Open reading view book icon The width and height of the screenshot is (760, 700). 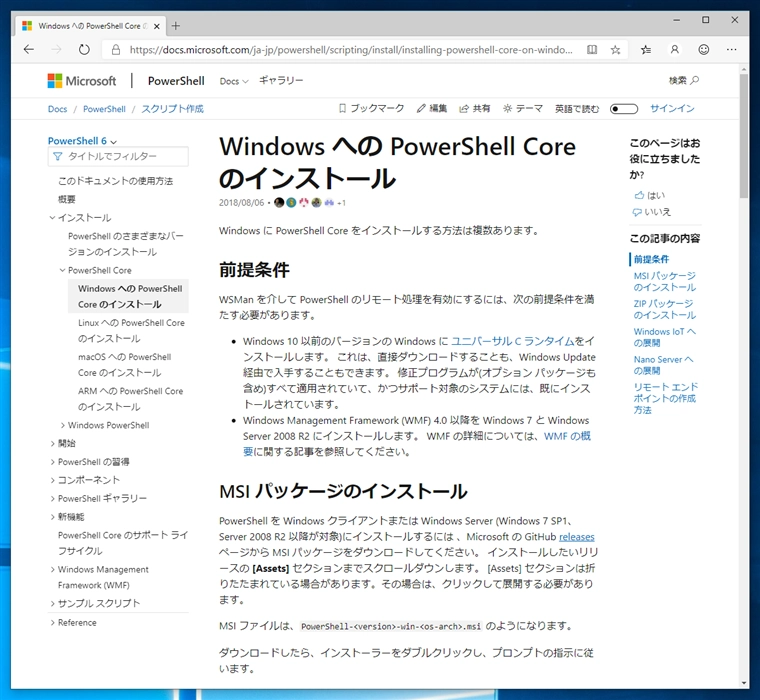click(592, 49)
